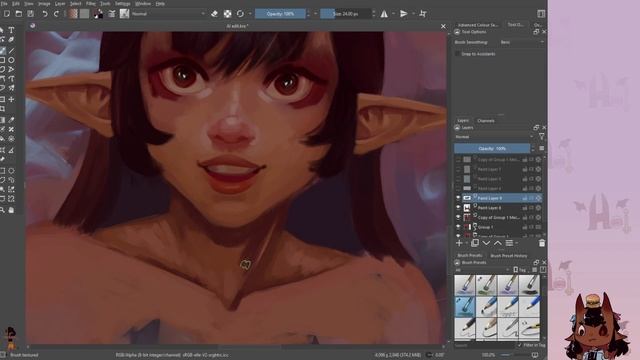Switch to Advanced Colour Selector tab
This screenshot has width=640, height=360.
pyautogui.click(x=478, y=25)
